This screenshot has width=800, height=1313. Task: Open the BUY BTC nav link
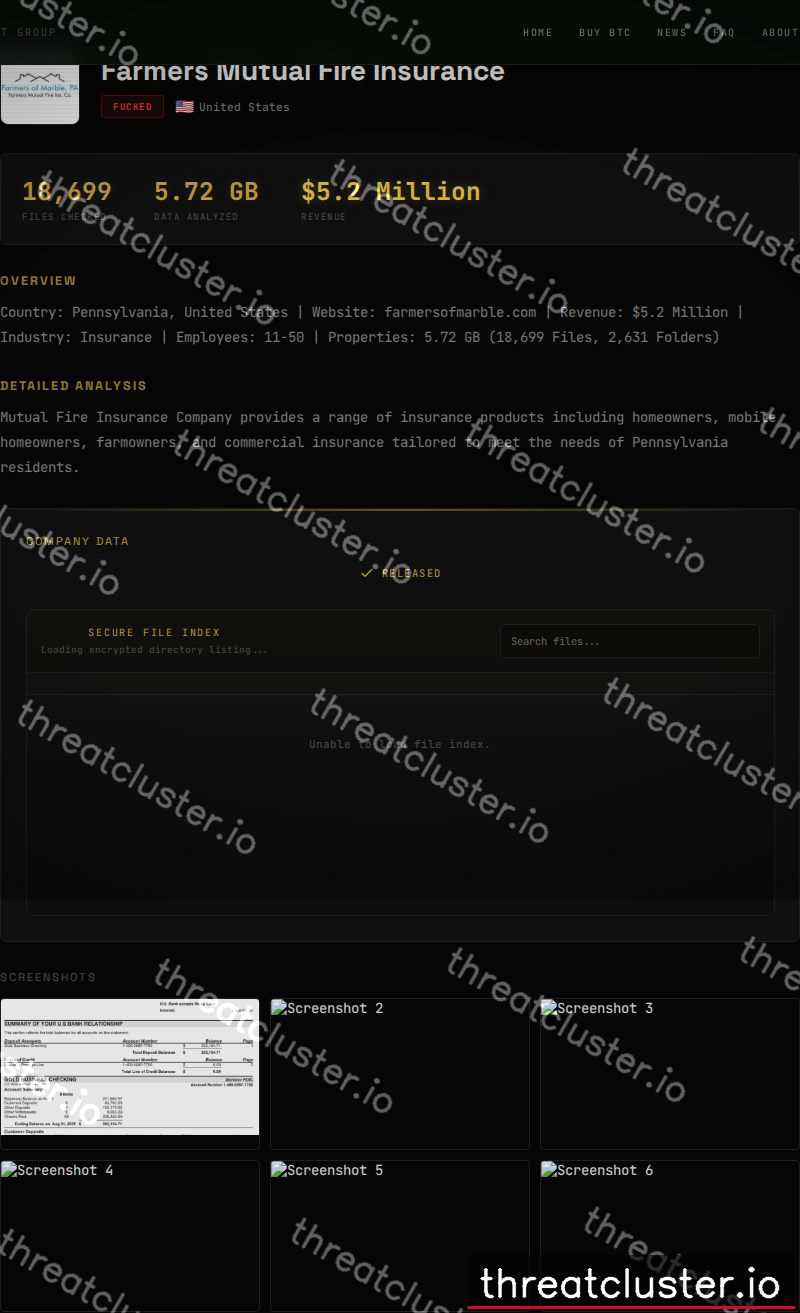point(604,33)
